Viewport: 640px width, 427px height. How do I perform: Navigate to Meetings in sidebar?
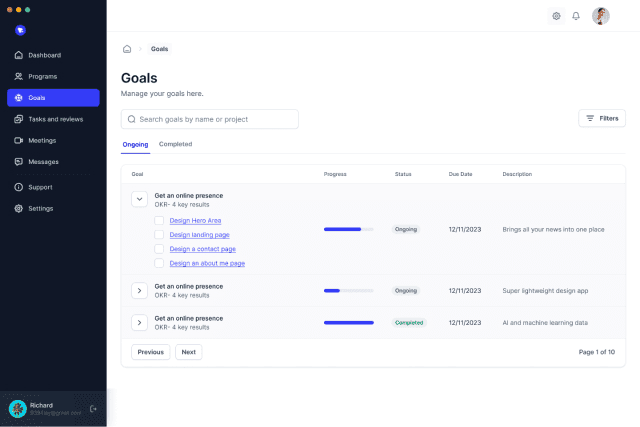click(x=42, y=140)
